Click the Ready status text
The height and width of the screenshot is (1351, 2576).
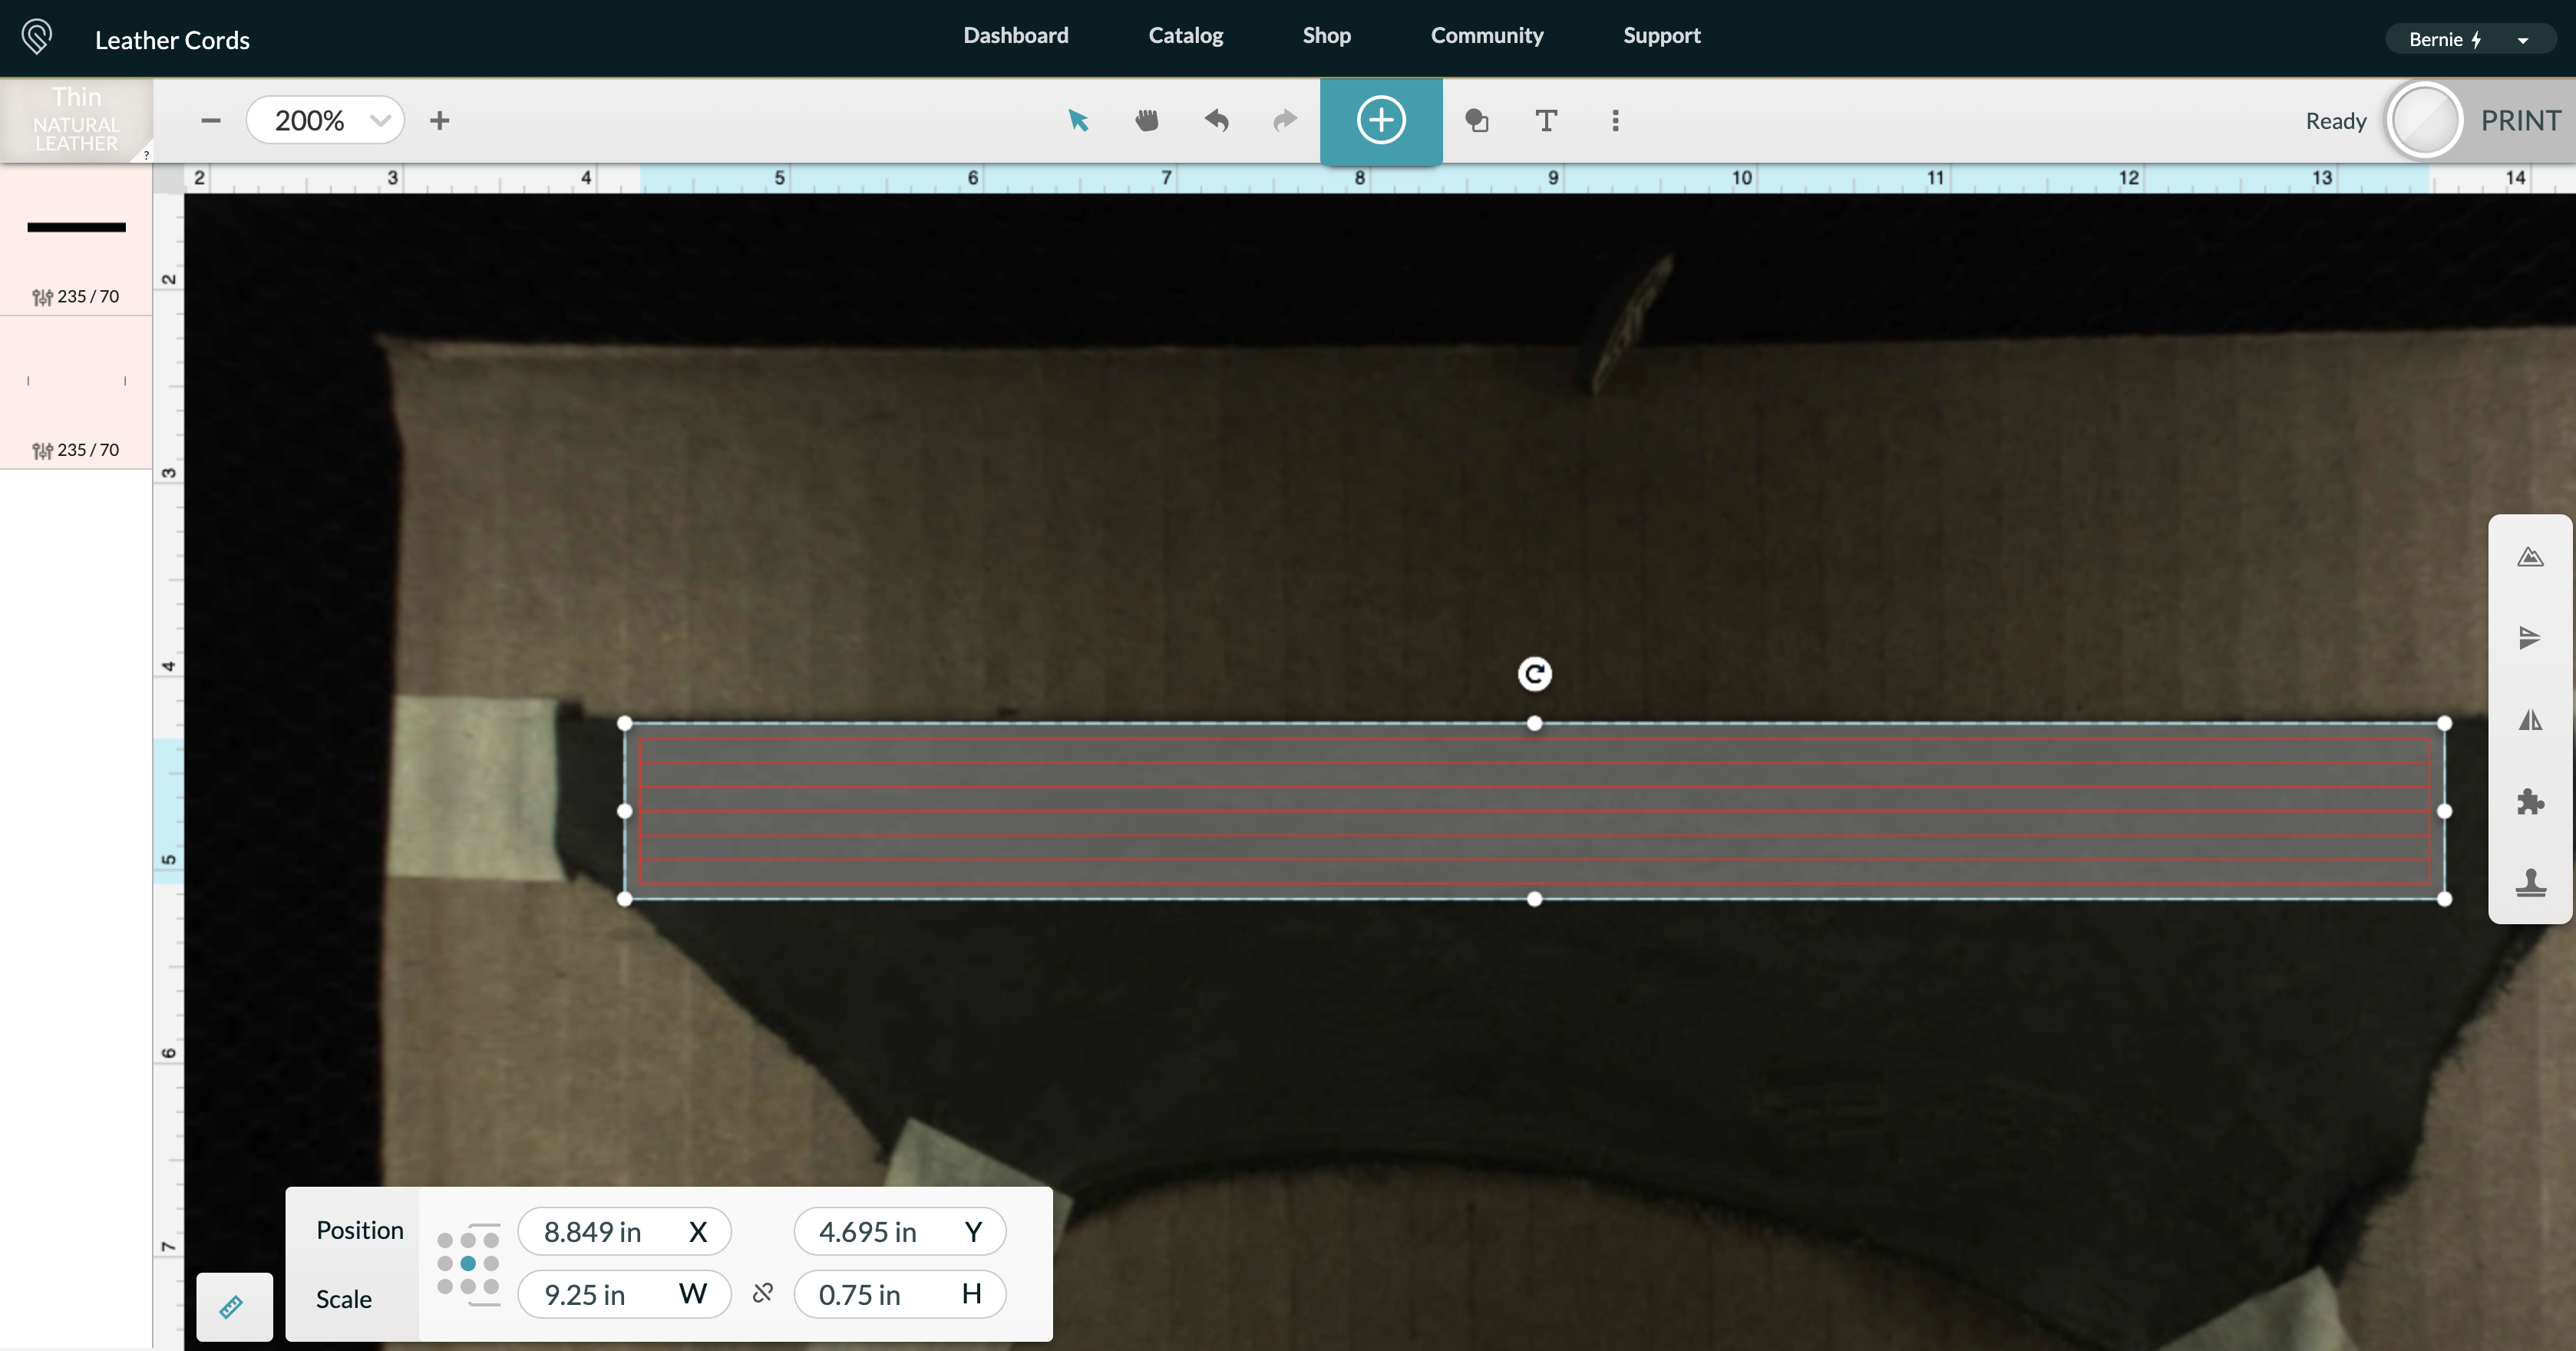click(2335, 121)
